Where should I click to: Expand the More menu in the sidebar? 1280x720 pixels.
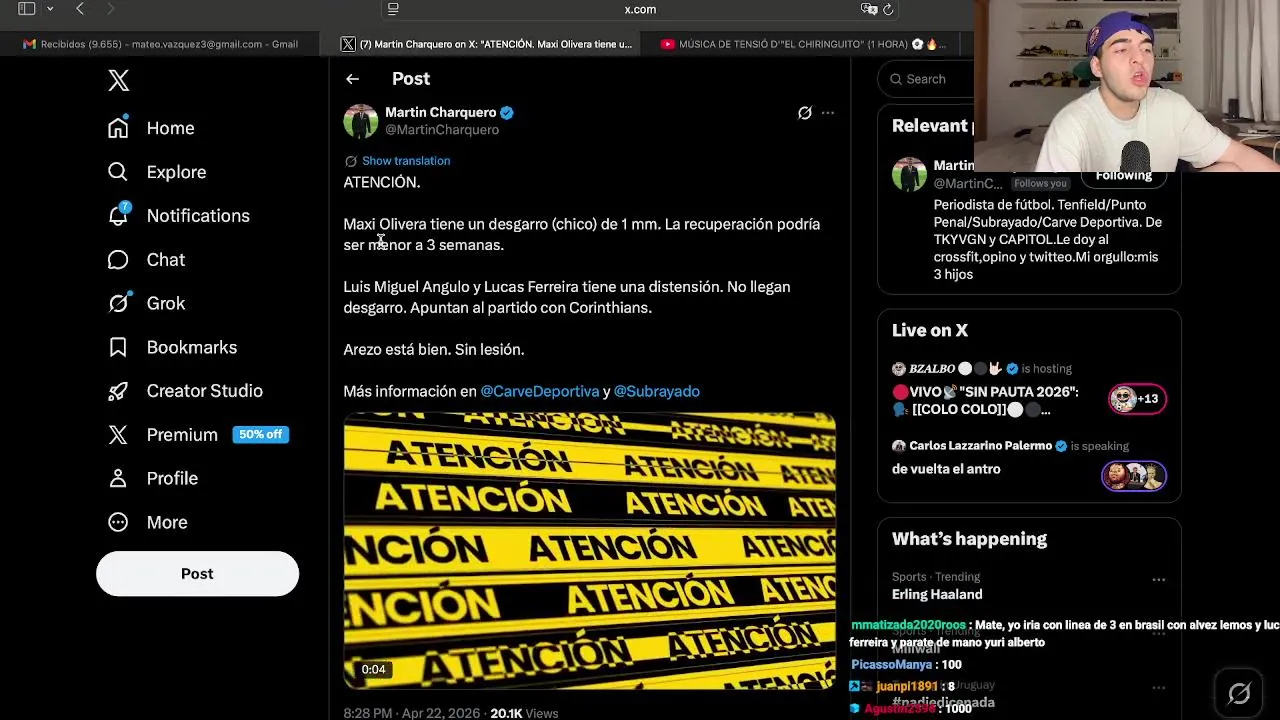click(147, 522)
